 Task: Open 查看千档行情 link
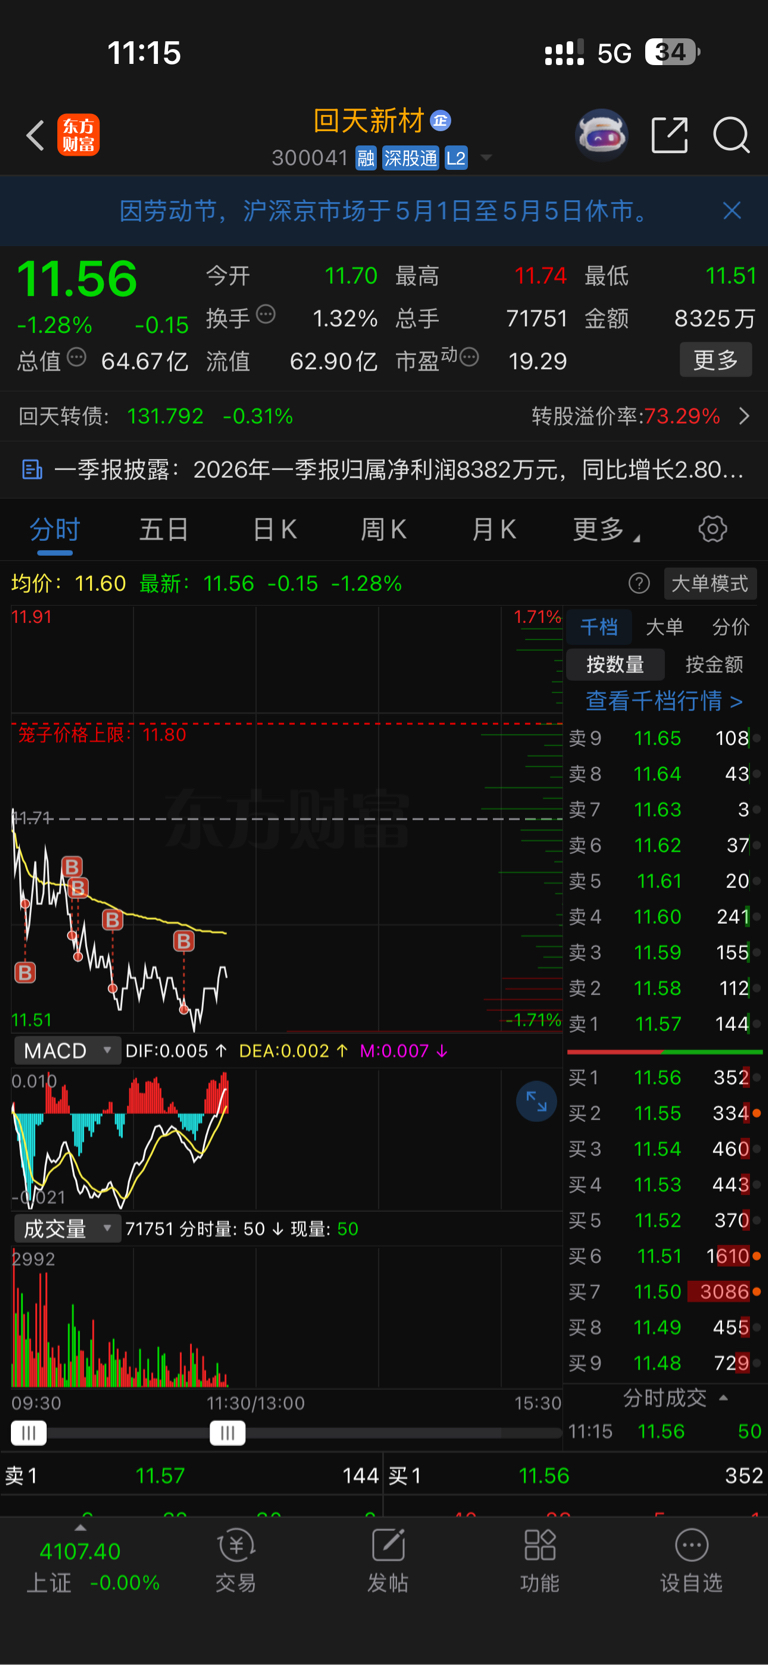pos(664,701)
